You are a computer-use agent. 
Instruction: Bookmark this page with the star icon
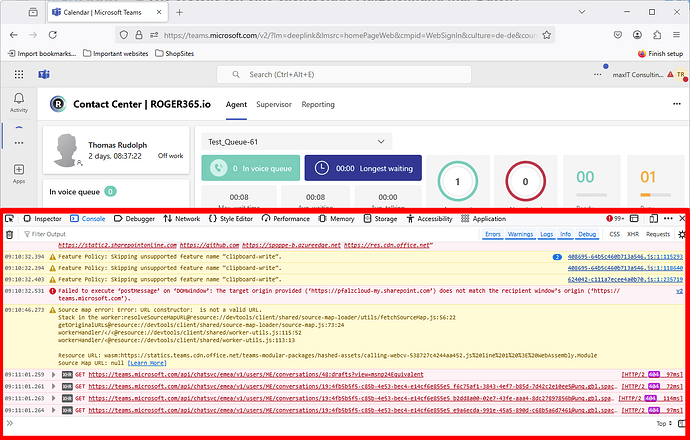(547, 35)
